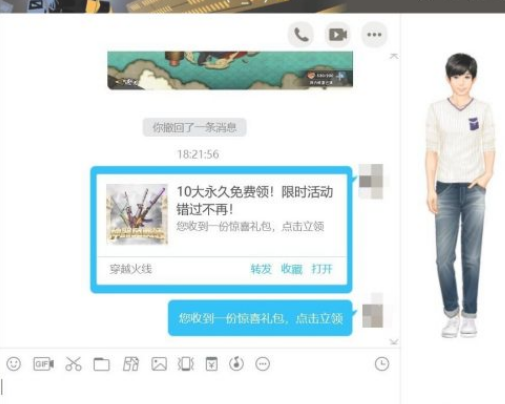Open more options ellipsis at top

click(x=374, y=34)
